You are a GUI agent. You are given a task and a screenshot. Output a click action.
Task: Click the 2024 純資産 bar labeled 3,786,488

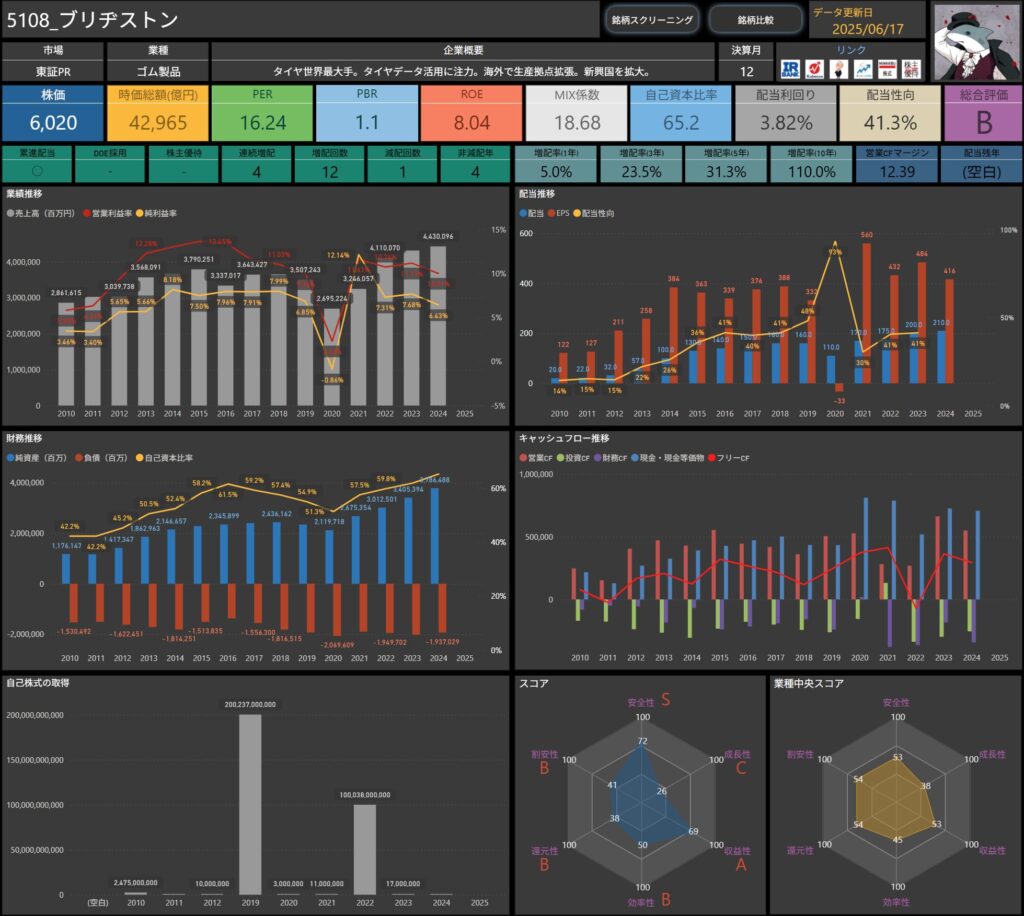[434, 536]
